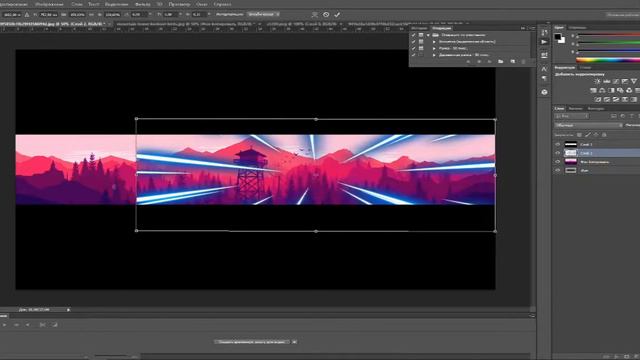Image resolution: width=640 pixels, height=360 pixels.
Task: Expand the Виньетка action steps
Action: pos(434,42)
